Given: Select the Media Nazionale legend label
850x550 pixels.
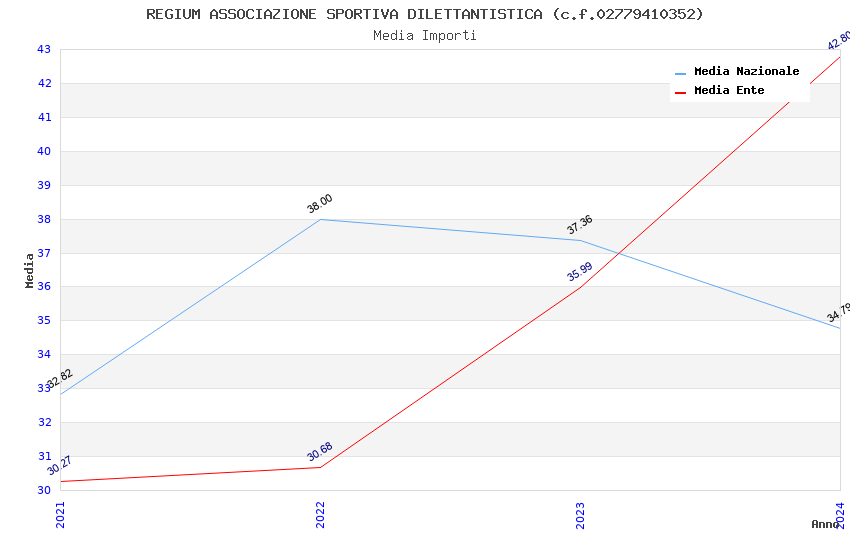Looking at the screenshot, I should (x=746, y=72).
